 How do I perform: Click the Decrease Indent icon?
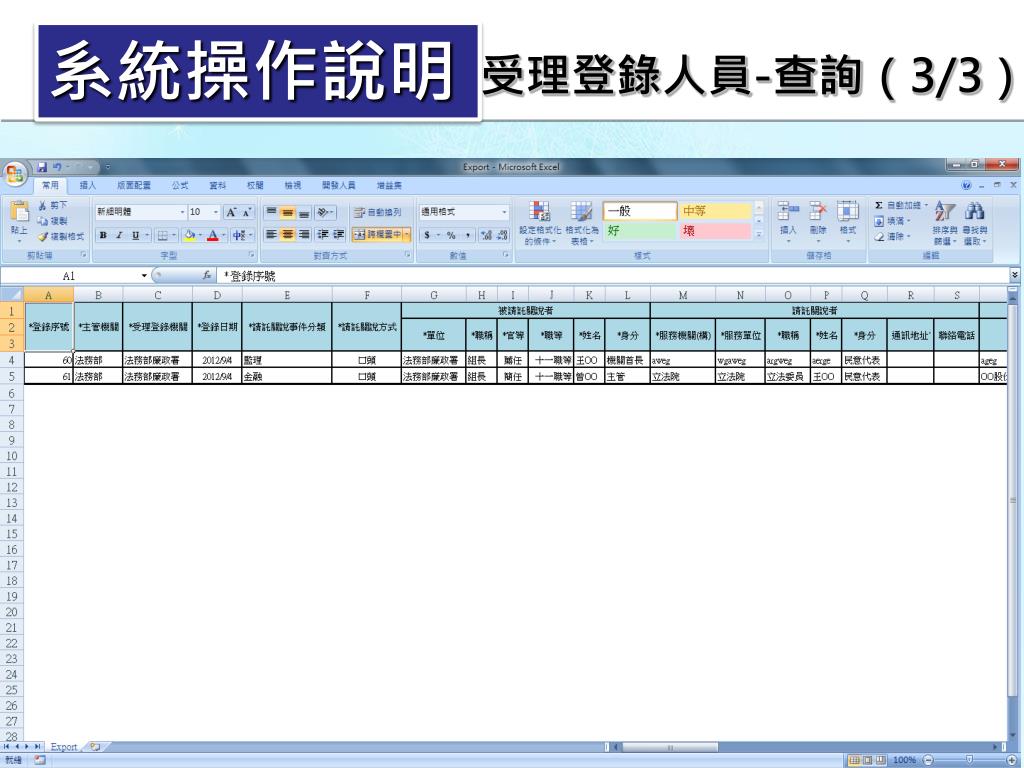(x=323, y=234)
